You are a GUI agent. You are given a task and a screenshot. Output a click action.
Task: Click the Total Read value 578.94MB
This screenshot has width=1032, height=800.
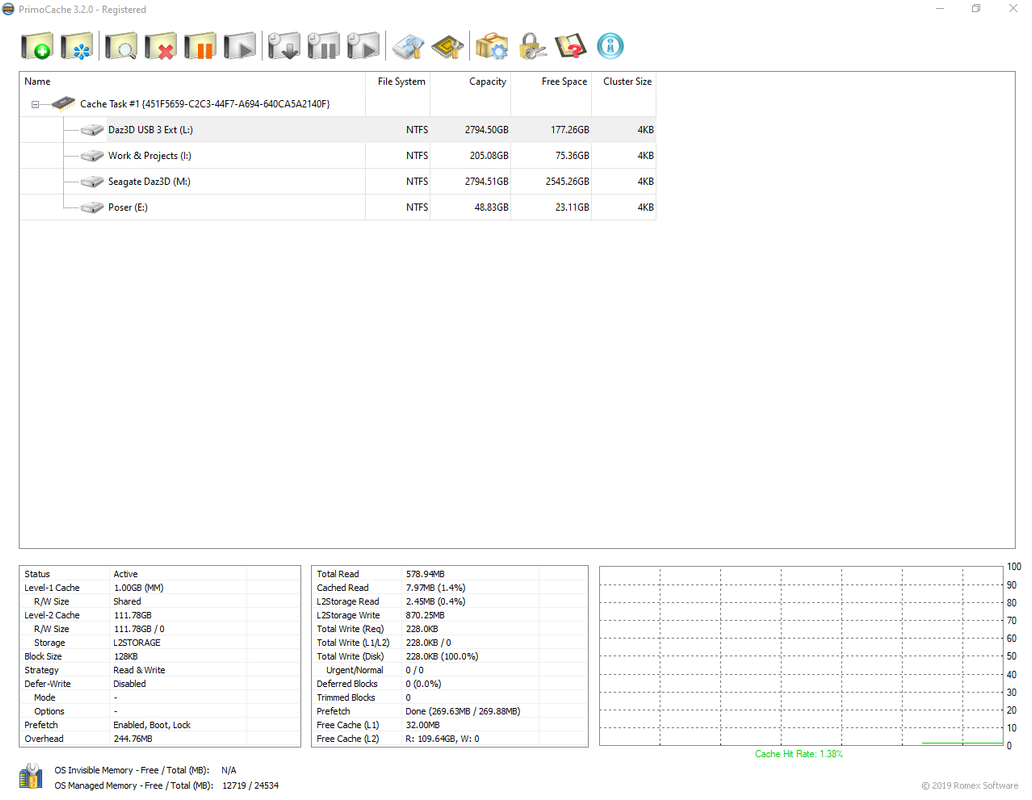click(x=425, y=574)
